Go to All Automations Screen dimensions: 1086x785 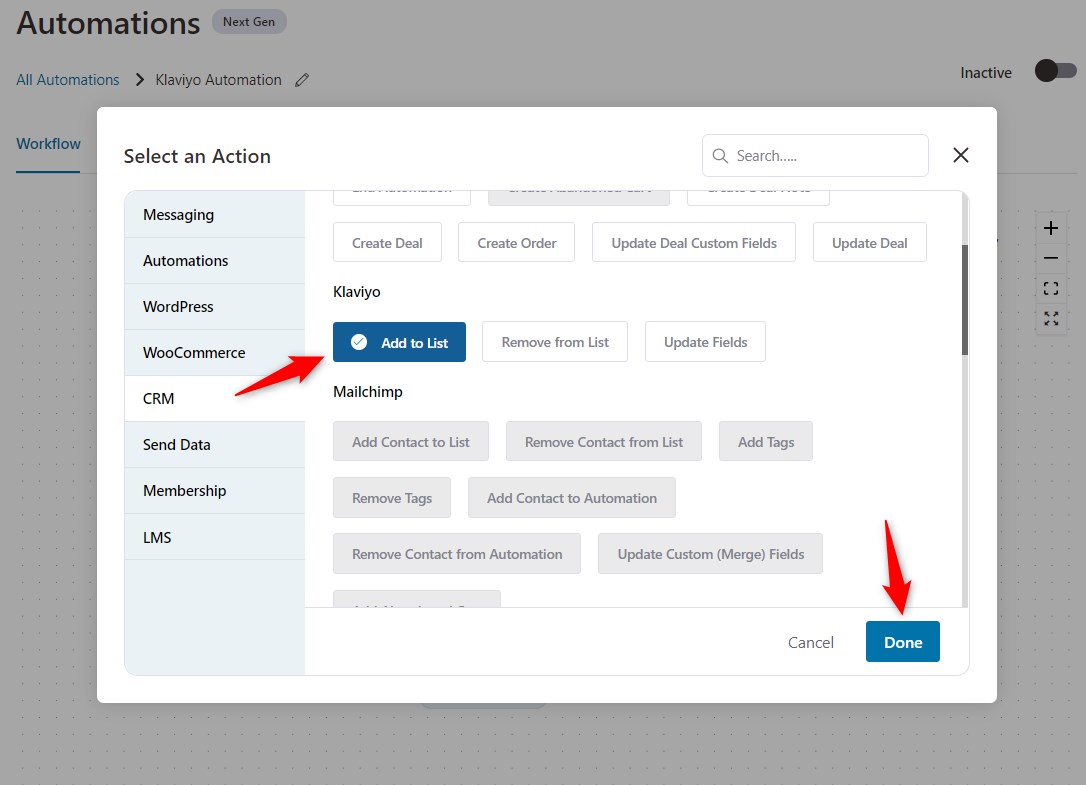coord(68,80)
